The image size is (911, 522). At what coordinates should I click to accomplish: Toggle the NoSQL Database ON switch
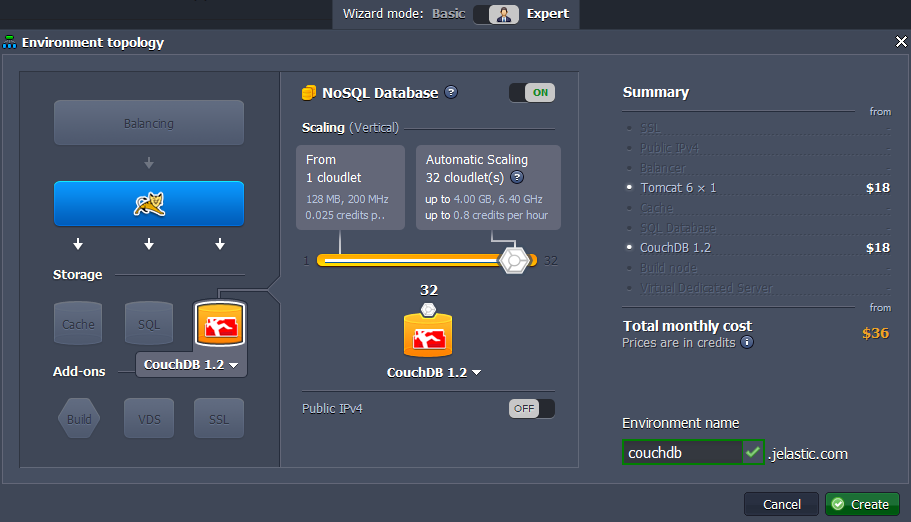tap(532, 92)
